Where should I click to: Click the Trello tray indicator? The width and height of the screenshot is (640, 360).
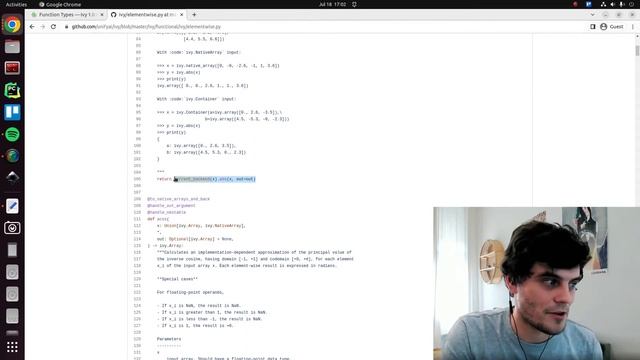589,4
